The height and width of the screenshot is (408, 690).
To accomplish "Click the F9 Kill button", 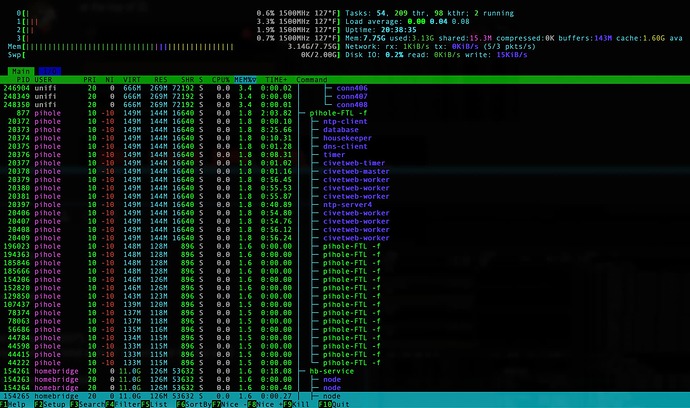I will click(x=296, y=404).
